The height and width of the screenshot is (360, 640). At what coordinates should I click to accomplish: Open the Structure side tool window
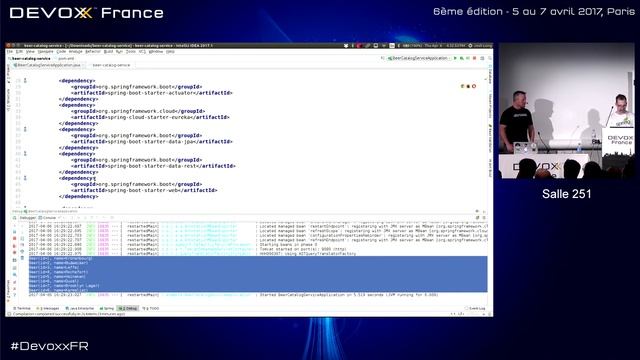(x=8, y=100)
